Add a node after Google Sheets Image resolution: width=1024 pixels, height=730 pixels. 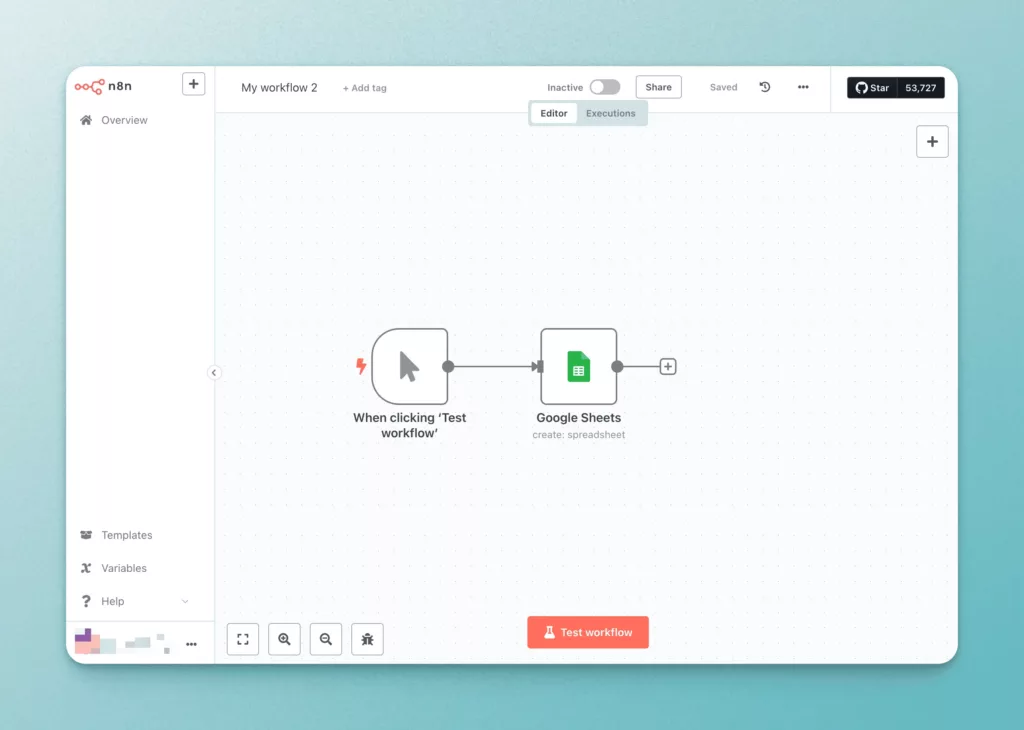(x=667, y=366)
